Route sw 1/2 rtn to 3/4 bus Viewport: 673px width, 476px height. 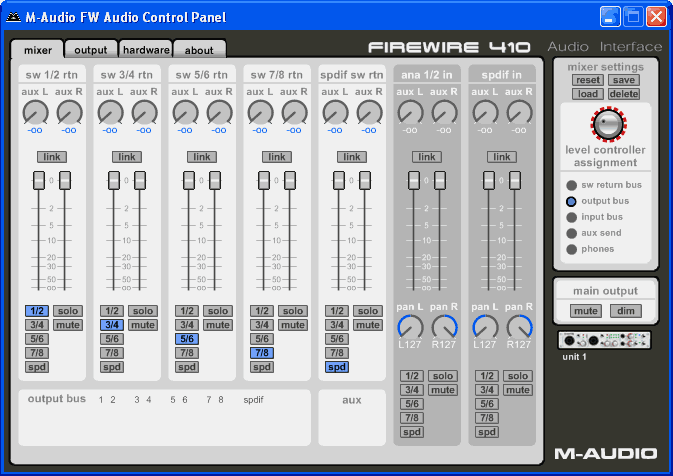(x=37, y=325)
